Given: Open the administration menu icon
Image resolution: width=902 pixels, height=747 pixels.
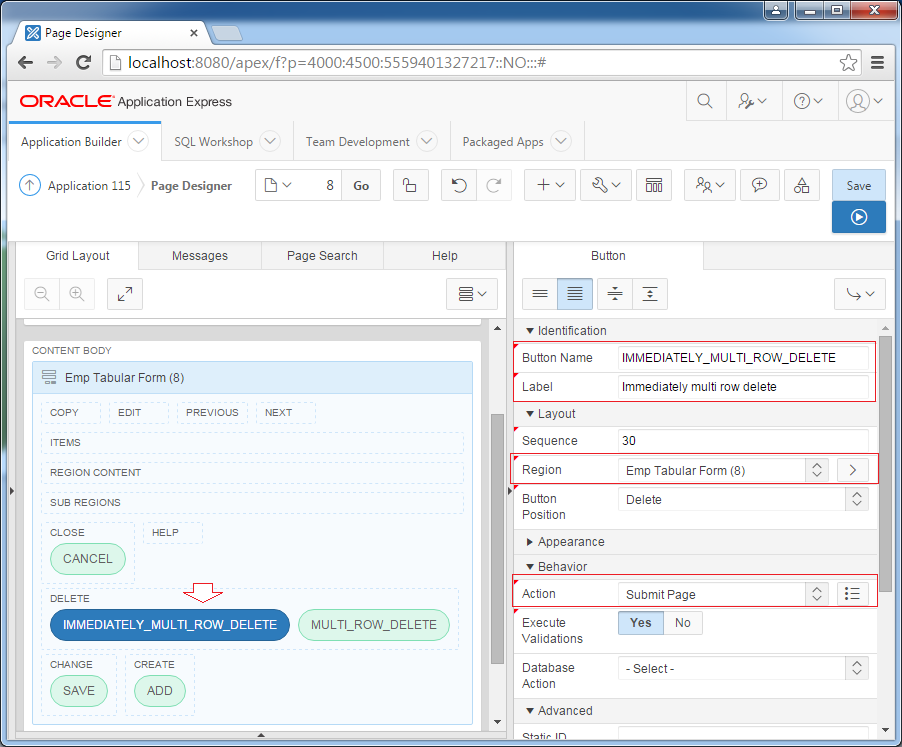Looking at the screenshot, I should 752,101.
